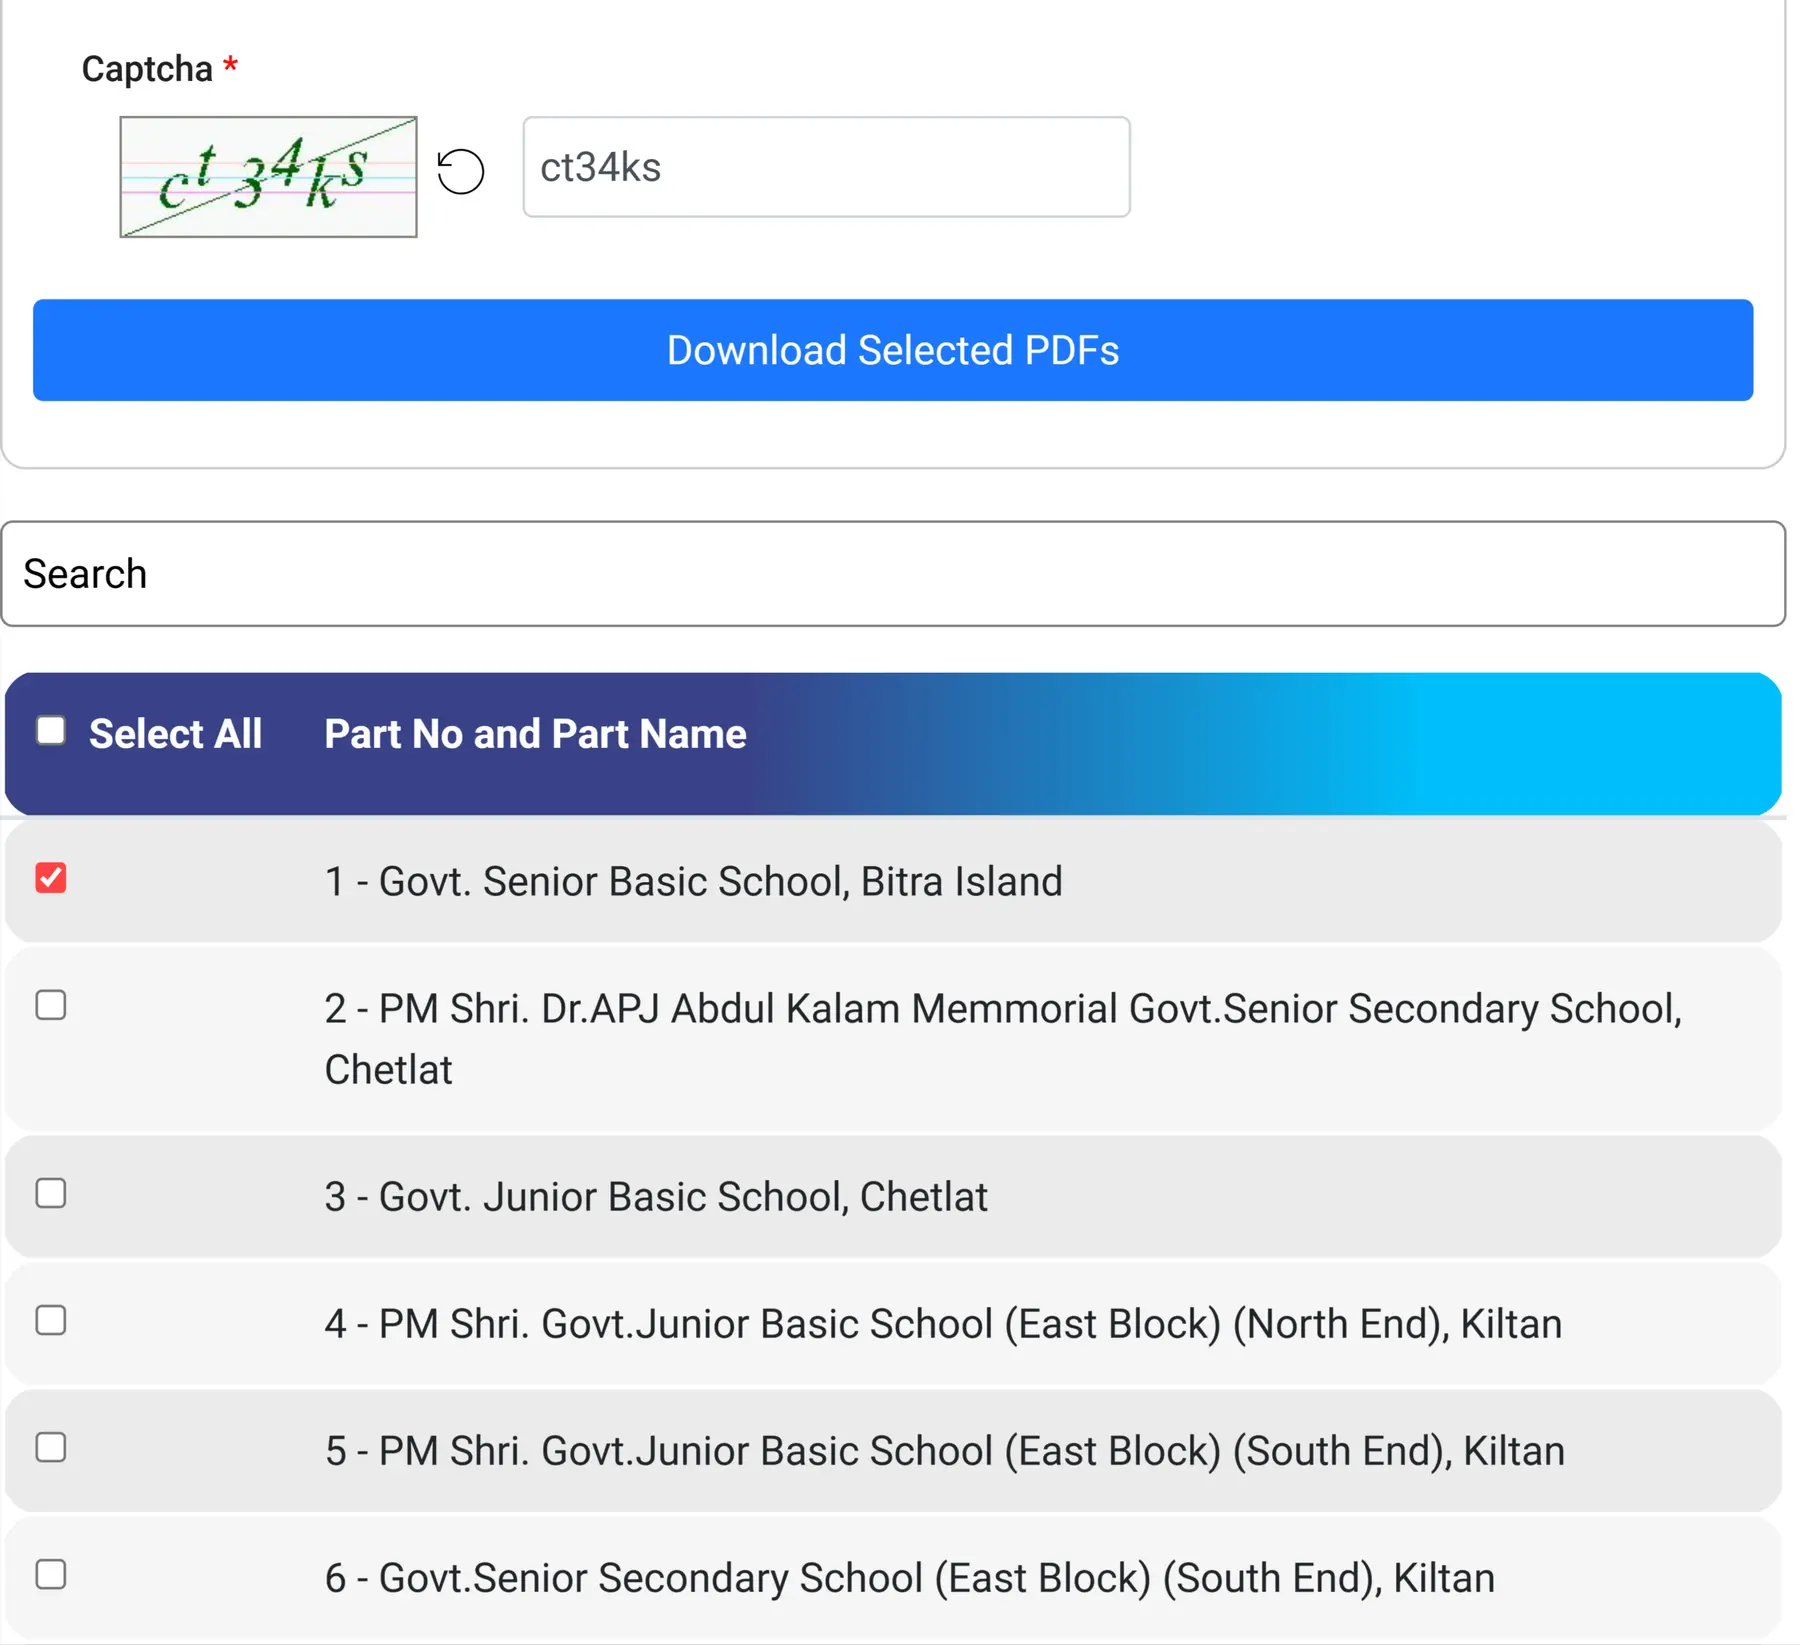Check part 3 Govt. Junior Basic School, Chetlat
This screenshot has width=1800, height=1645.
pyautogui.click(x=51, y=1193)
